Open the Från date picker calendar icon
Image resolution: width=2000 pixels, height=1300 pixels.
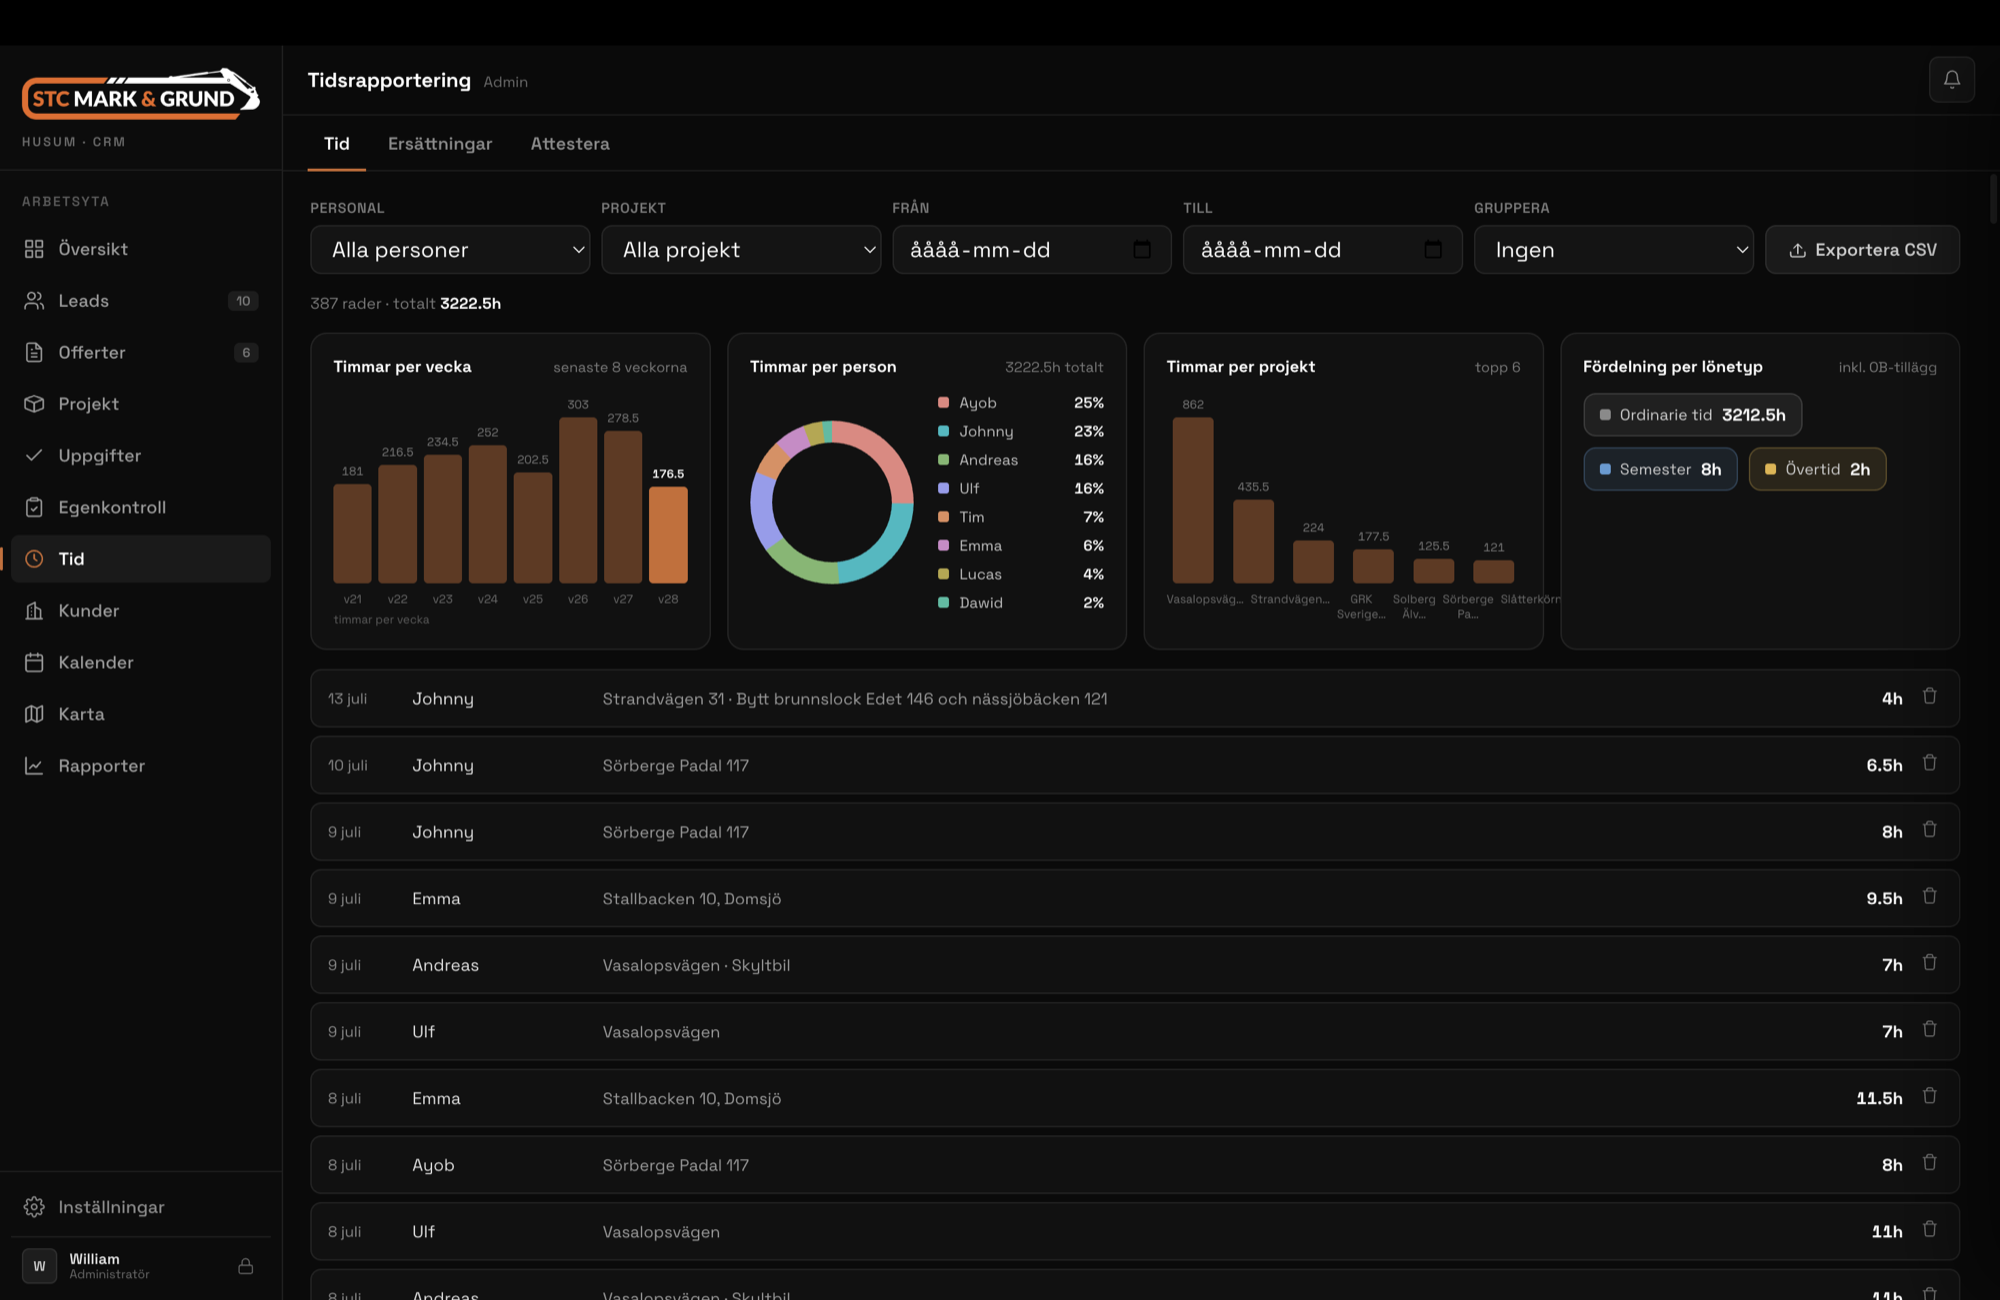tap(1142, 250)
